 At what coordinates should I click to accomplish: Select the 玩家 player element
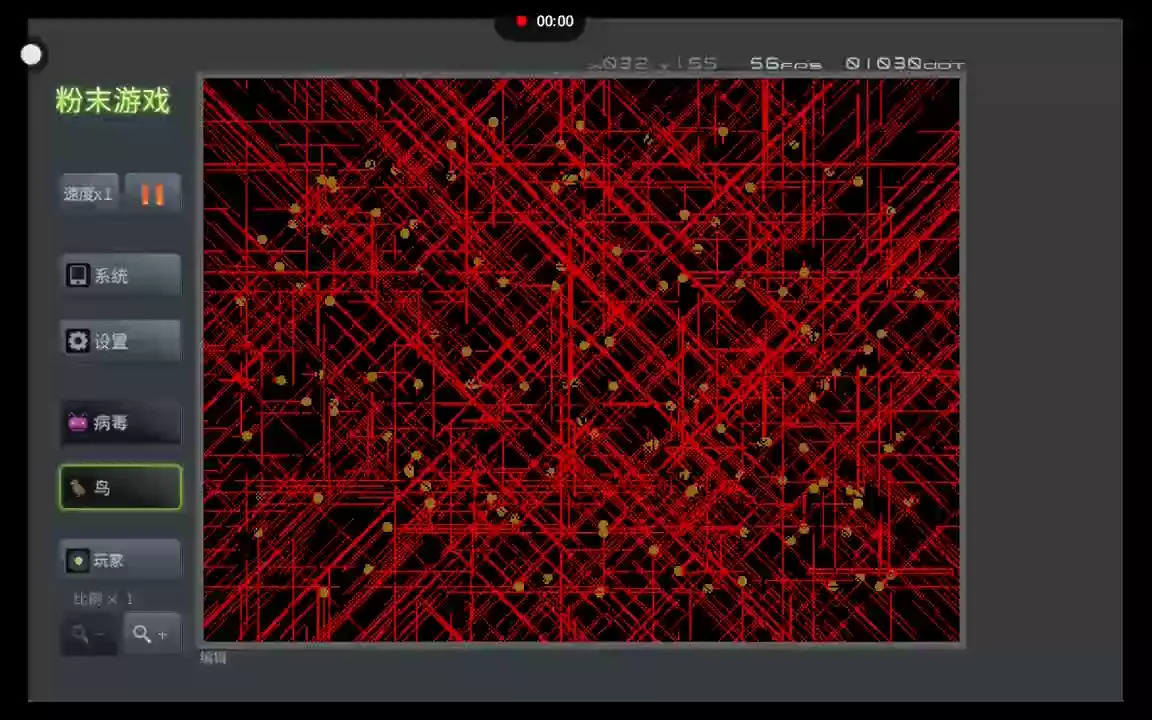coord(120,561)
